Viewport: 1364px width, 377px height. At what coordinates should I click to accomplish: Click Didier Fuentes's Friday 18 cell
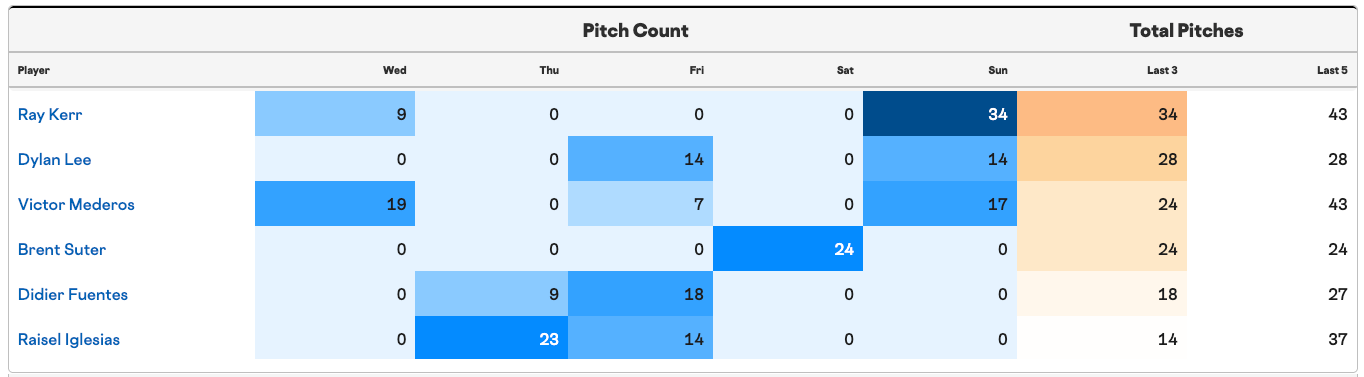click(x=640, y=294)
